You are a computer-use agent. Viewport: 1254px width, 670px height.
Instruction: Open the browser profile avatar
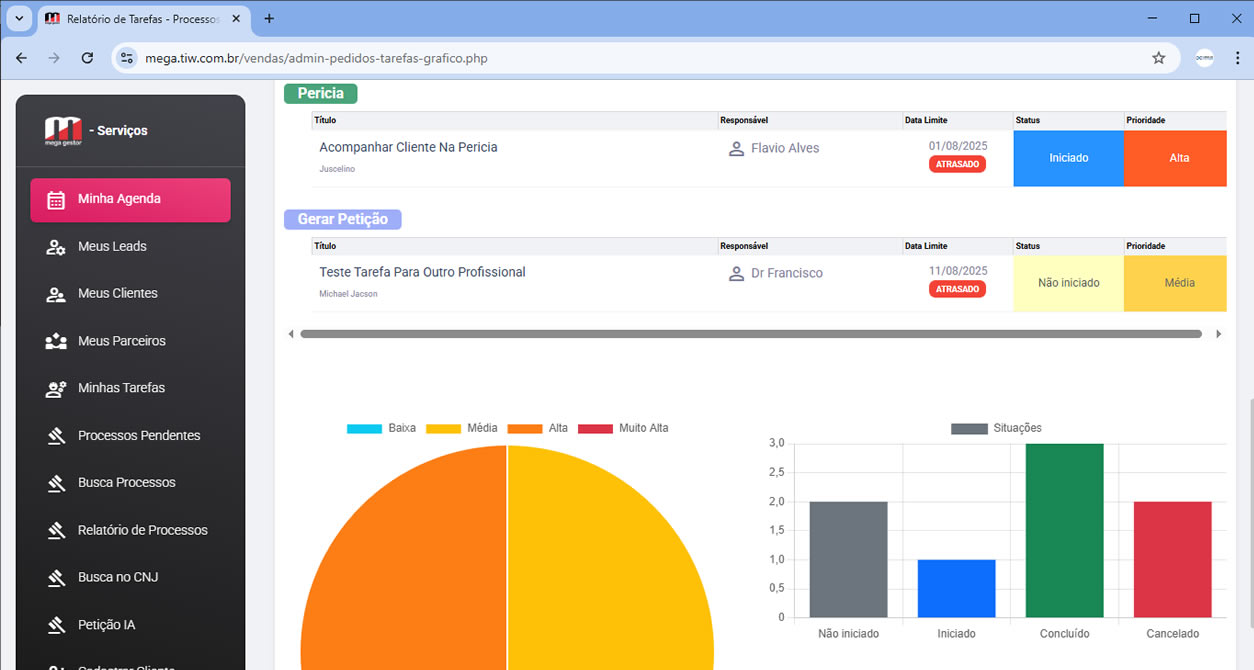pos(1204,58)
